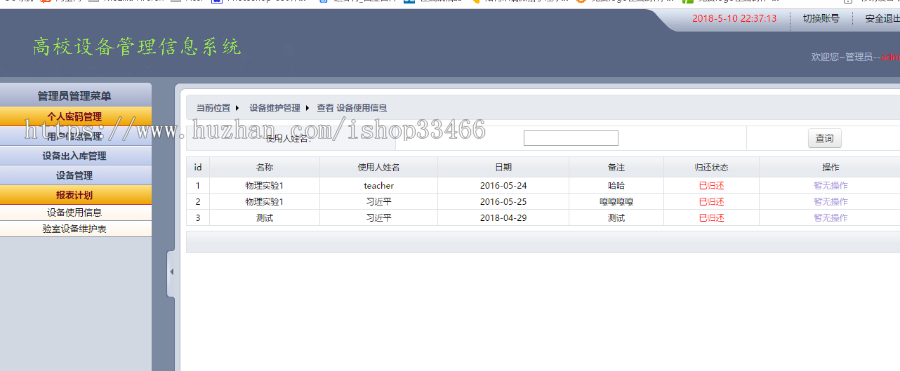Click 已归还 status in 2016-05-25 row

click(x=711, y=202)
